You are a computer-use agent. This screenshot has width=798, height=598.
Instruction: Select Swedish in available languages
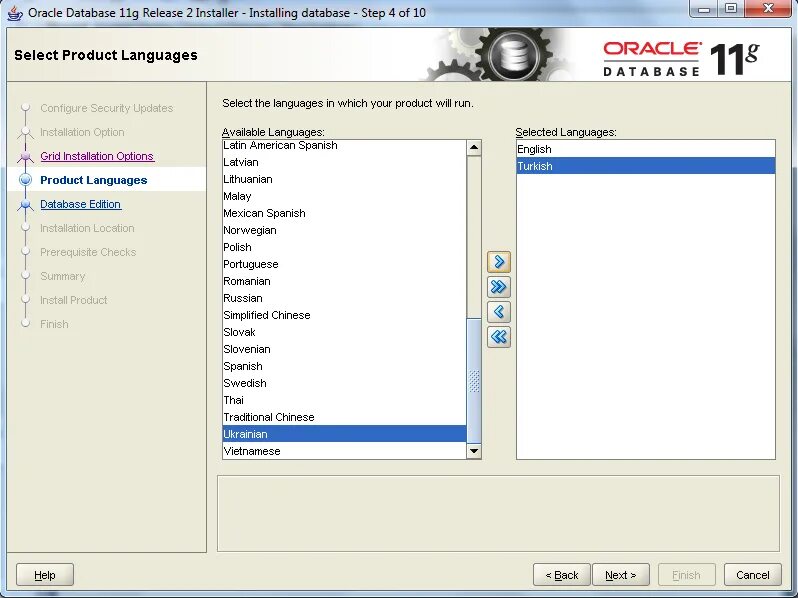pyautogui.click(x=345, y=383)
